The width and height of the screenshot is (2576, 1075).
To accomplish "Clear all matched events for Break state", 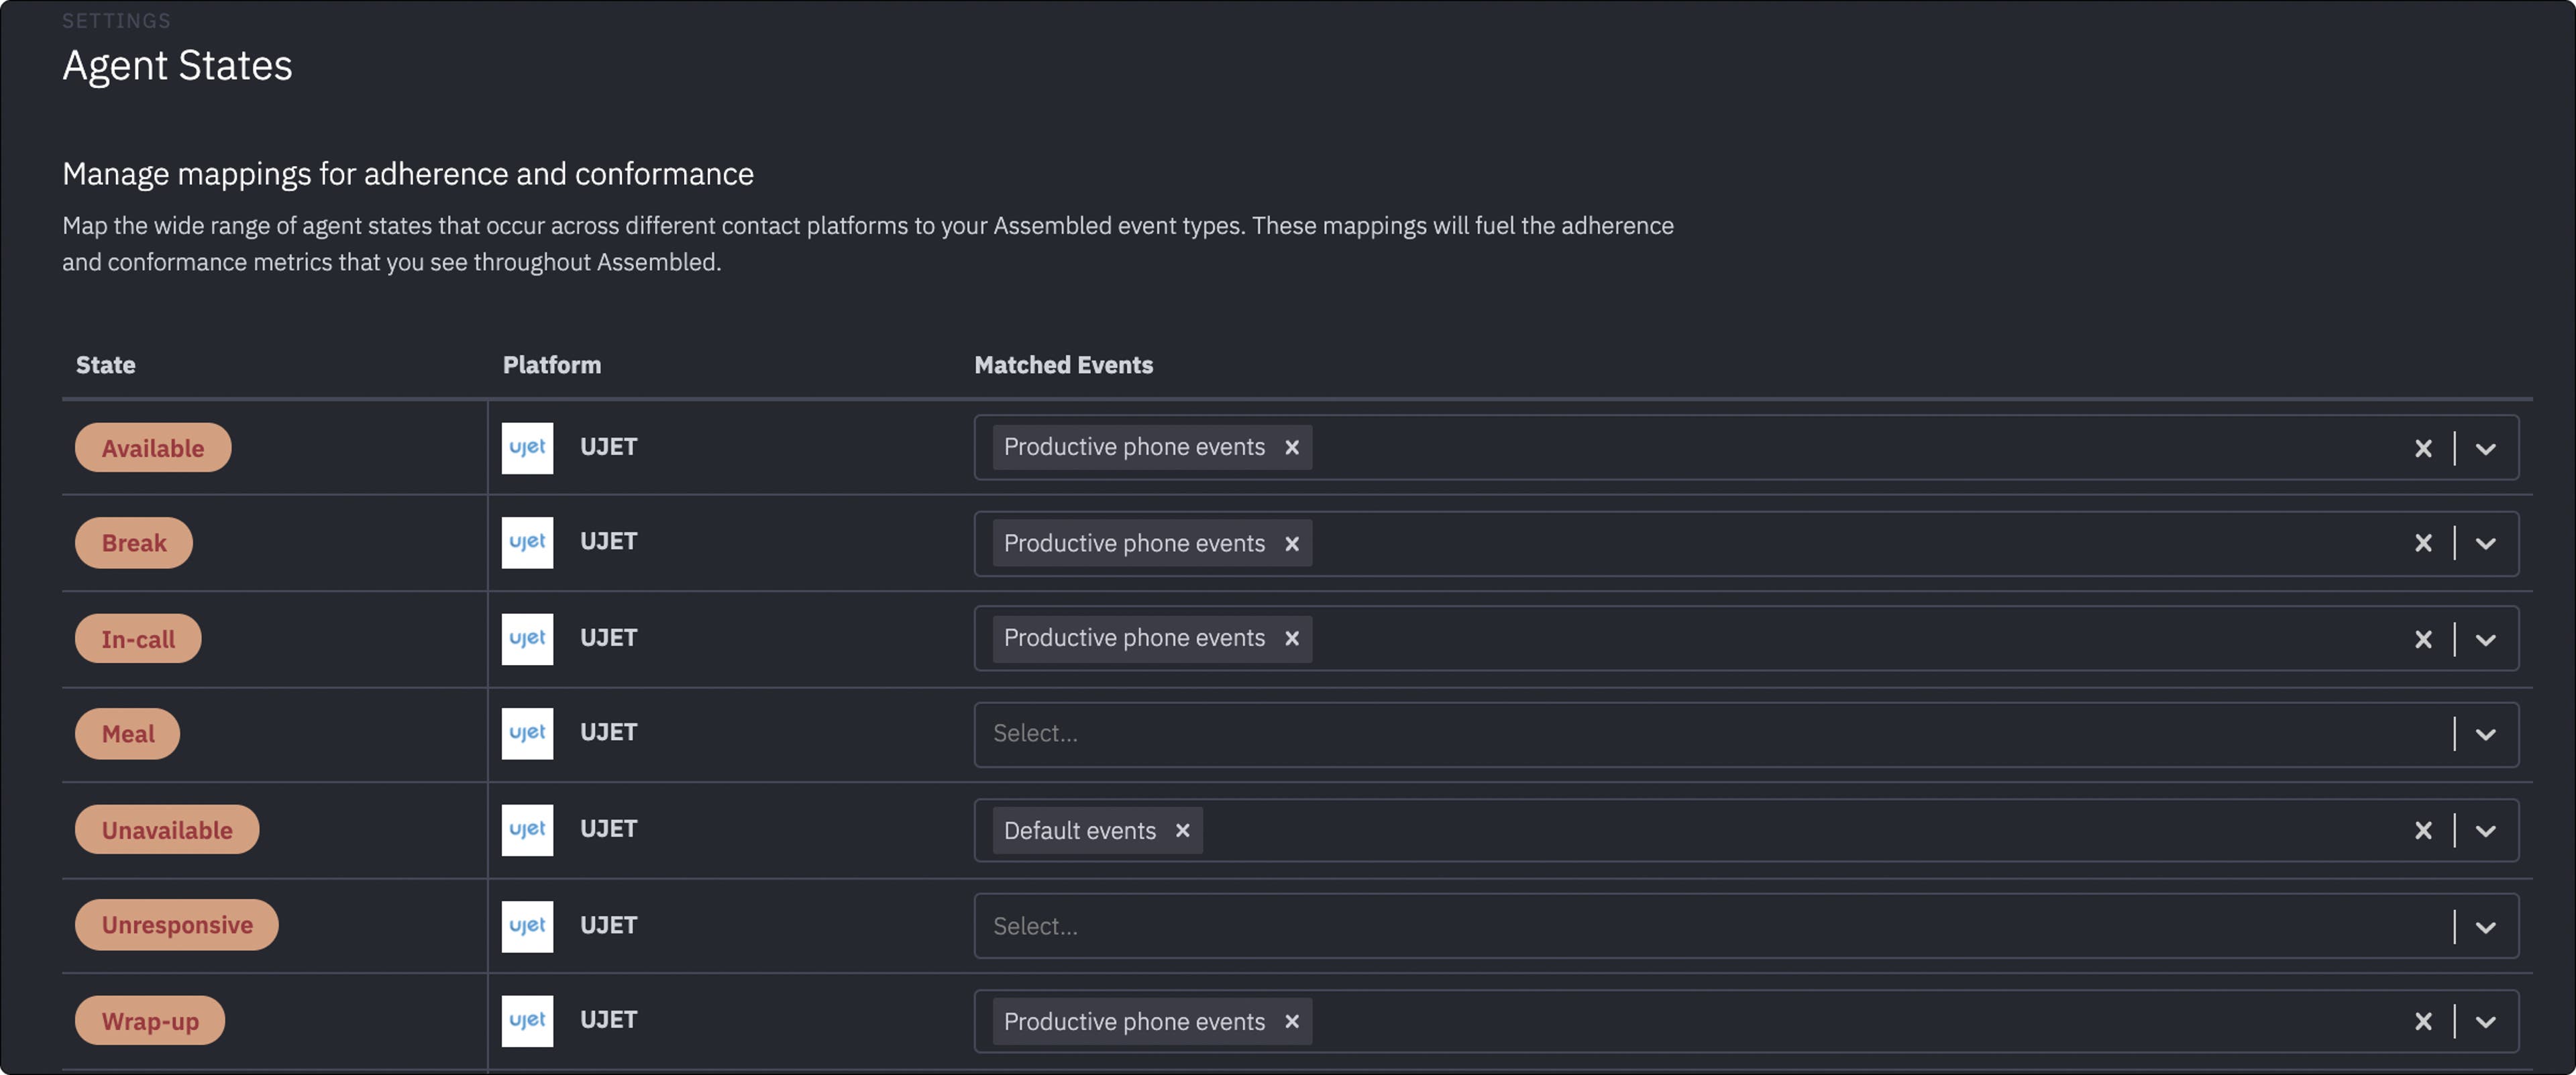I will click(x=2422, y=543).
